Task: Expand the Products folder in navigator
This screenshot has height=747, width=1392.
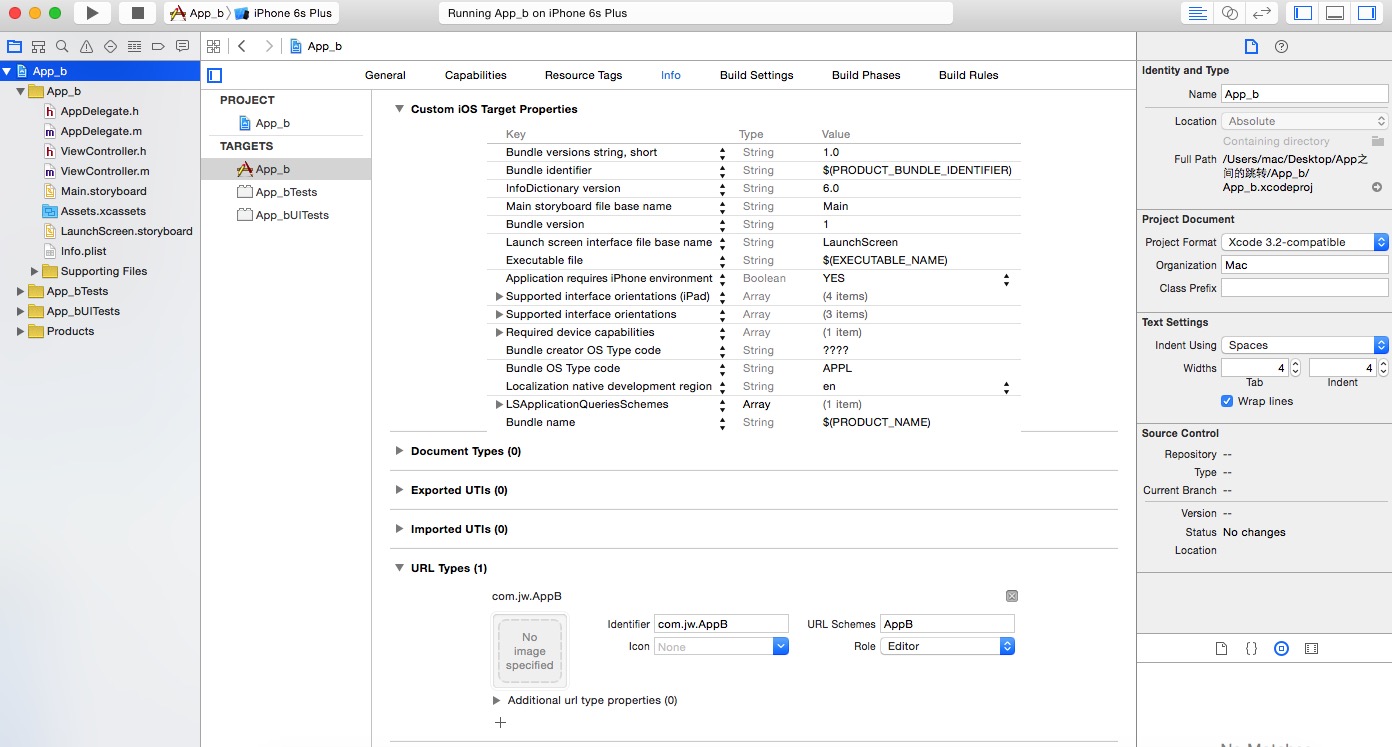Action: 20,331
